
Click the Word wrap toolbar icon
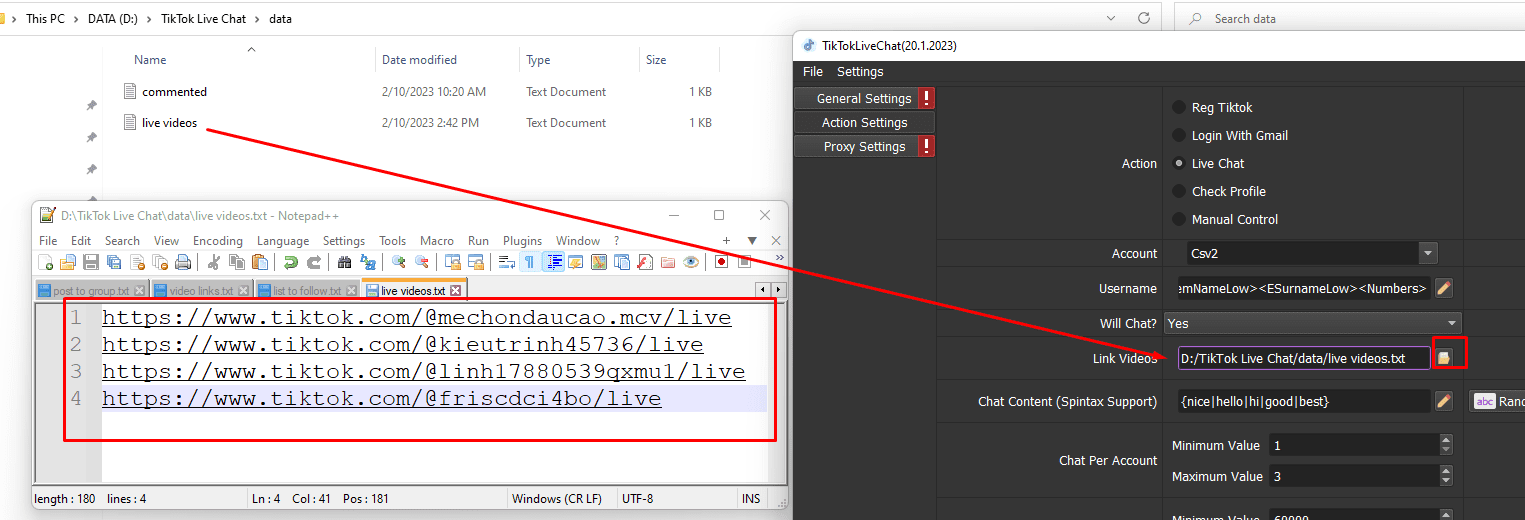507,262
